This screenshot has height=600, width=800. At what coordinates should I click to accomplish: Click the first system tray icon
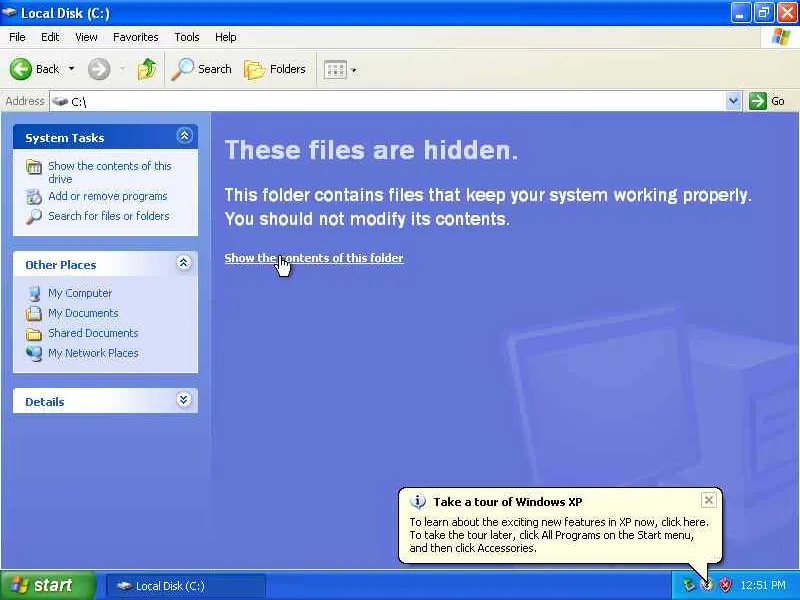689,585
